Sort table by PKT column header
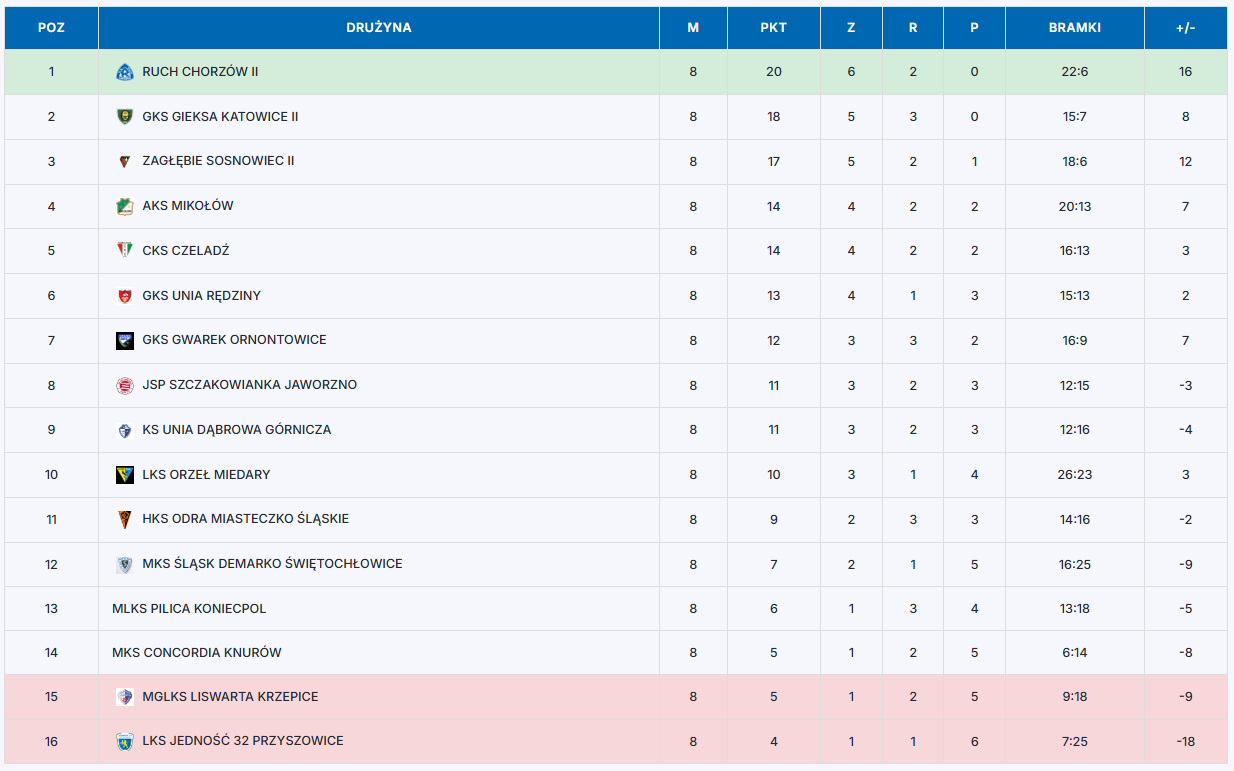1234x771 pixels. click(x=773, y=28)
